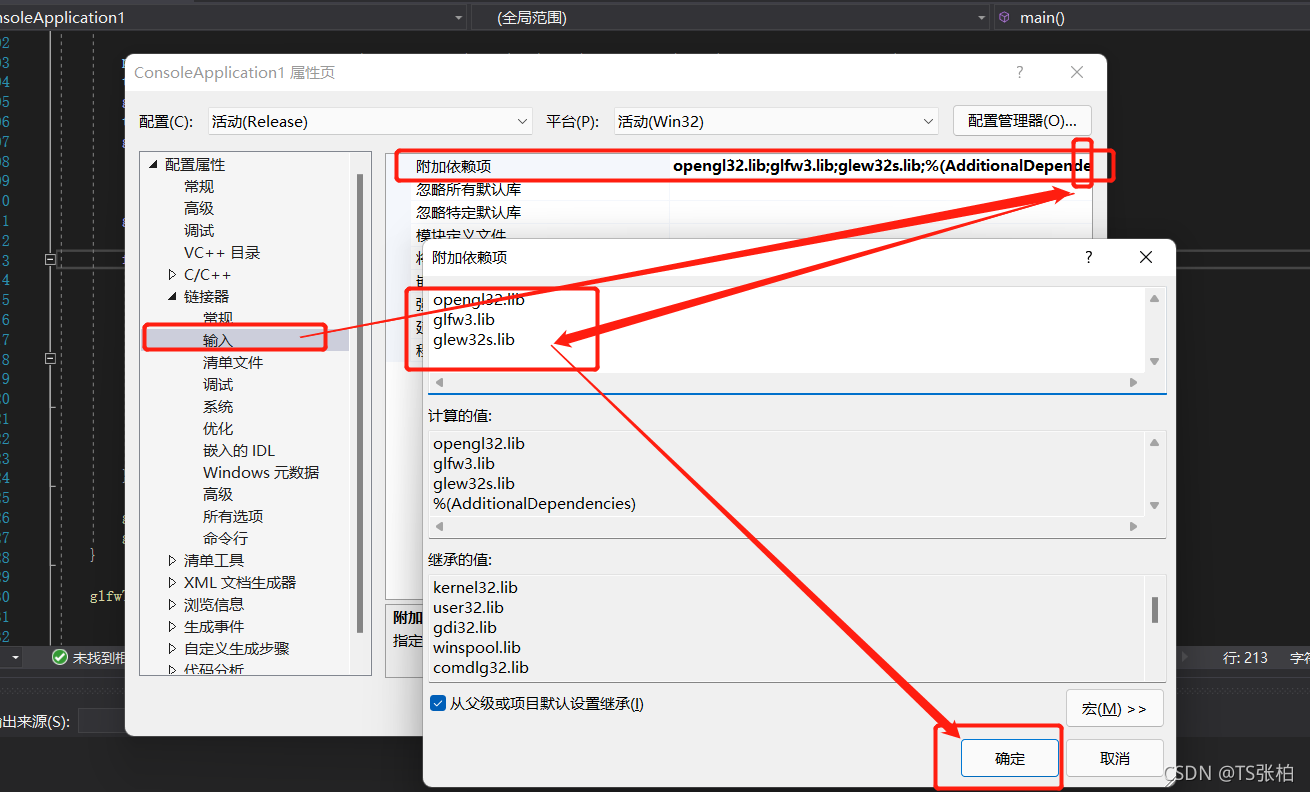Image resolution: width=1310 pixels, height=792 pixels.
Task: Click left arrow of edit box horizontal scrollbar
Action: [439, 382]
